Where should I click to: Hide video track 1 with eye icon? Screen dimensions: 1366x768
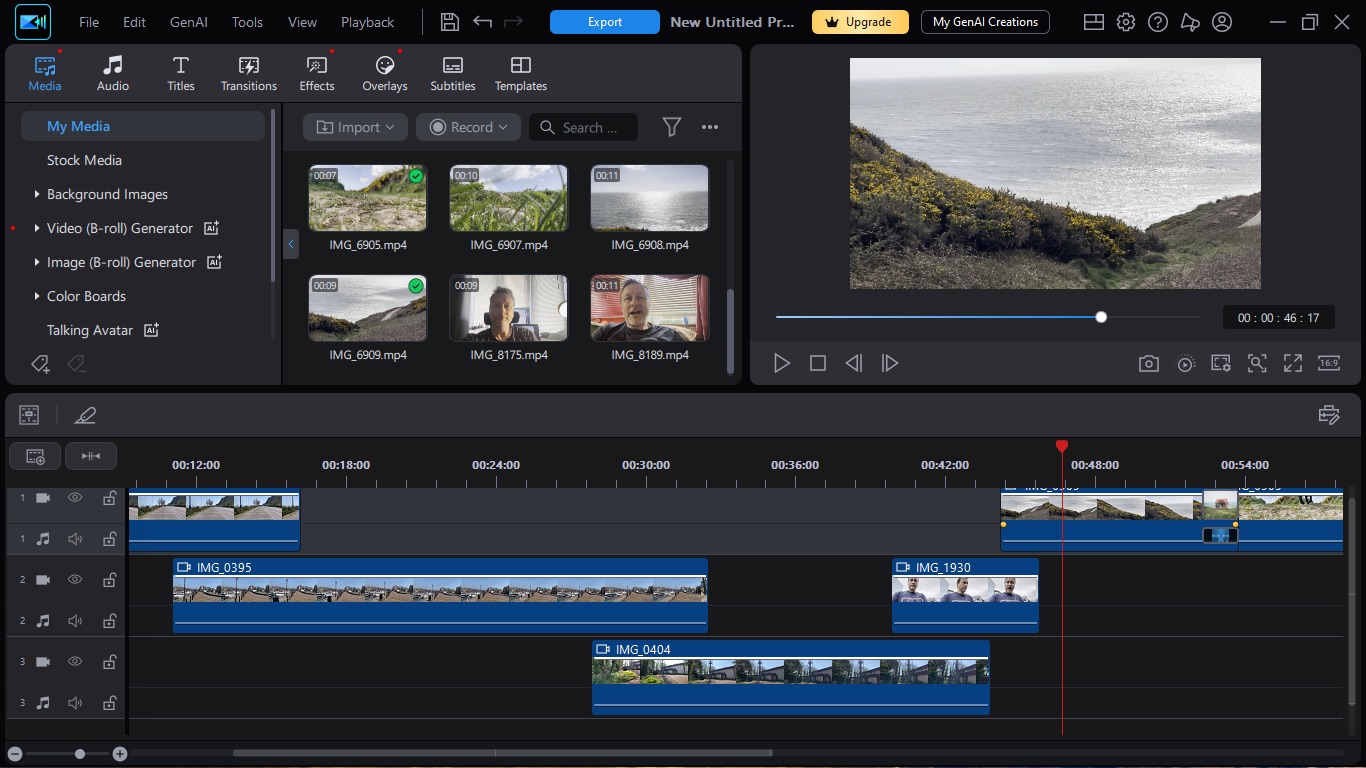pyautogui.click(x=75, y=498)
